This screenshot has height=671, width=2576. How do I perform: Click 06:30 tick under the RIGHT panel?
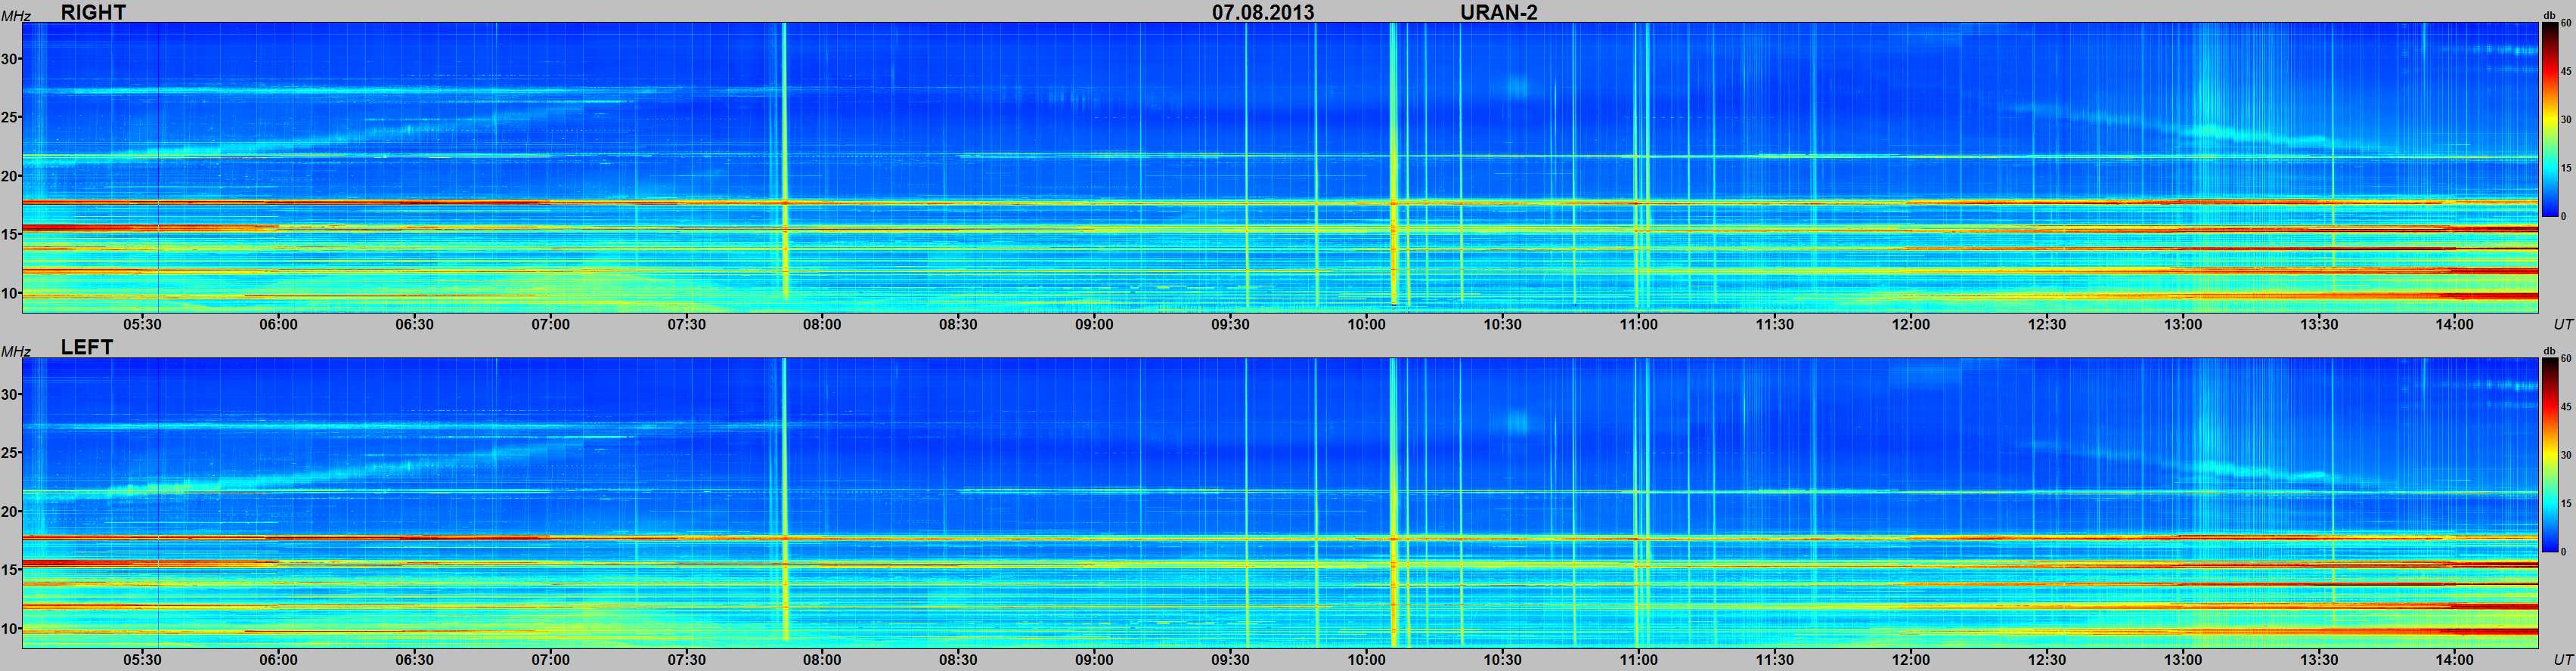pyautogui.click(x=414, y=324)
